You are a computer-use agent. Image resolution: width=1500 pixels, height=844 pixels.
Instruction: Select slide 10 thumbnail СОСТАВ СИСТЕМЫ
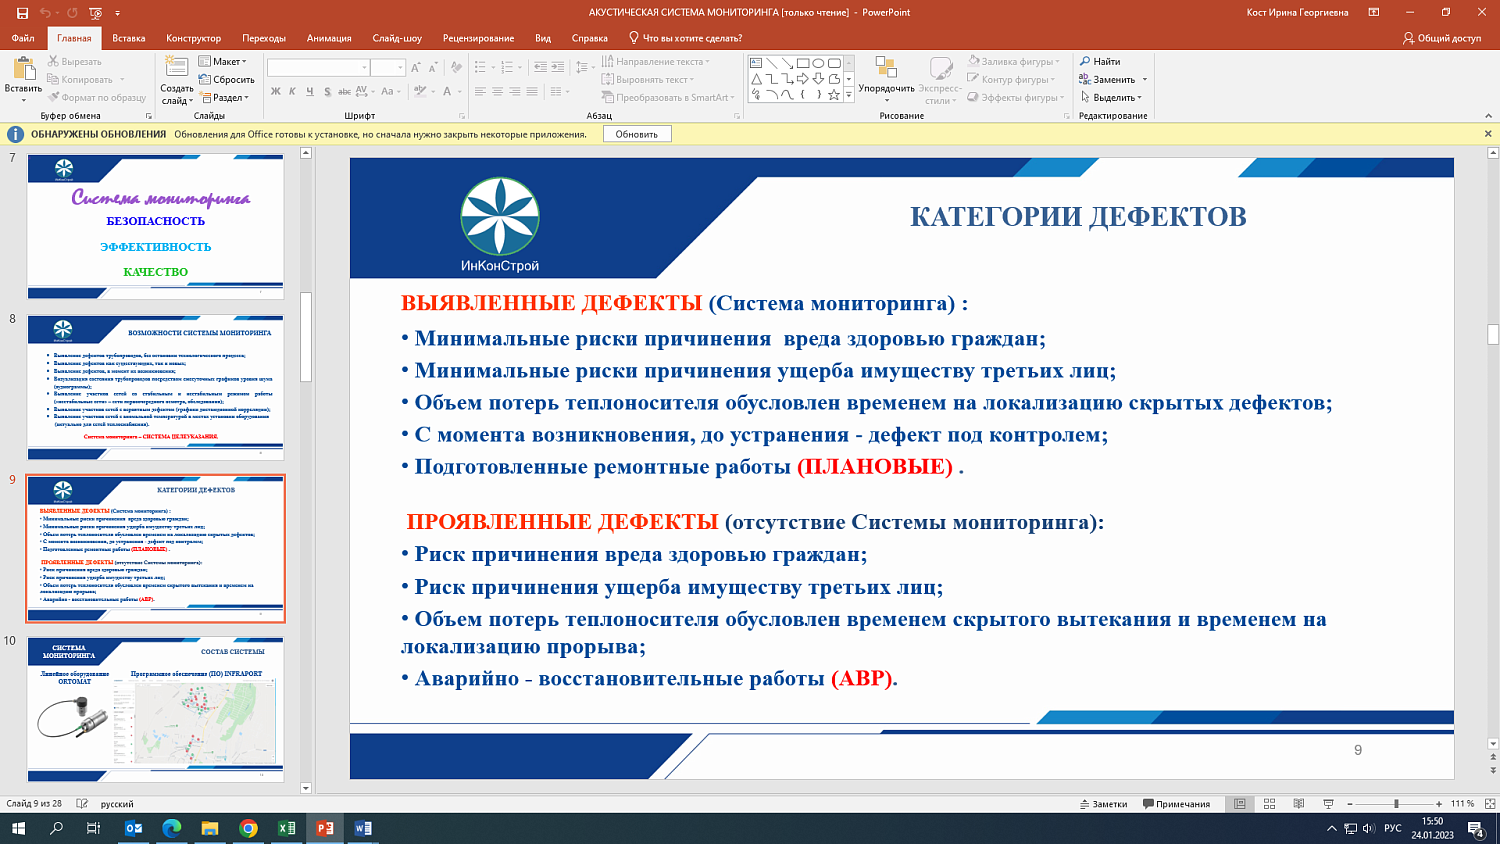tap(156, 709)
